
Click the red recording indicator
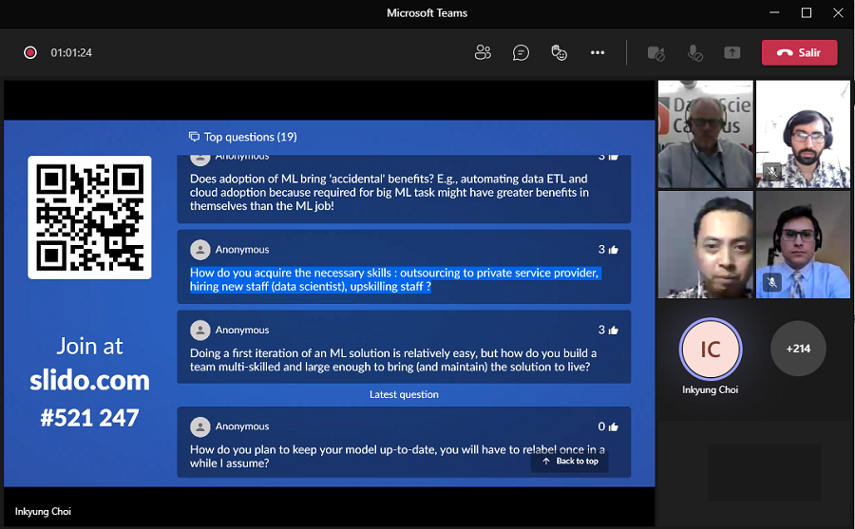tap(30, 53)
